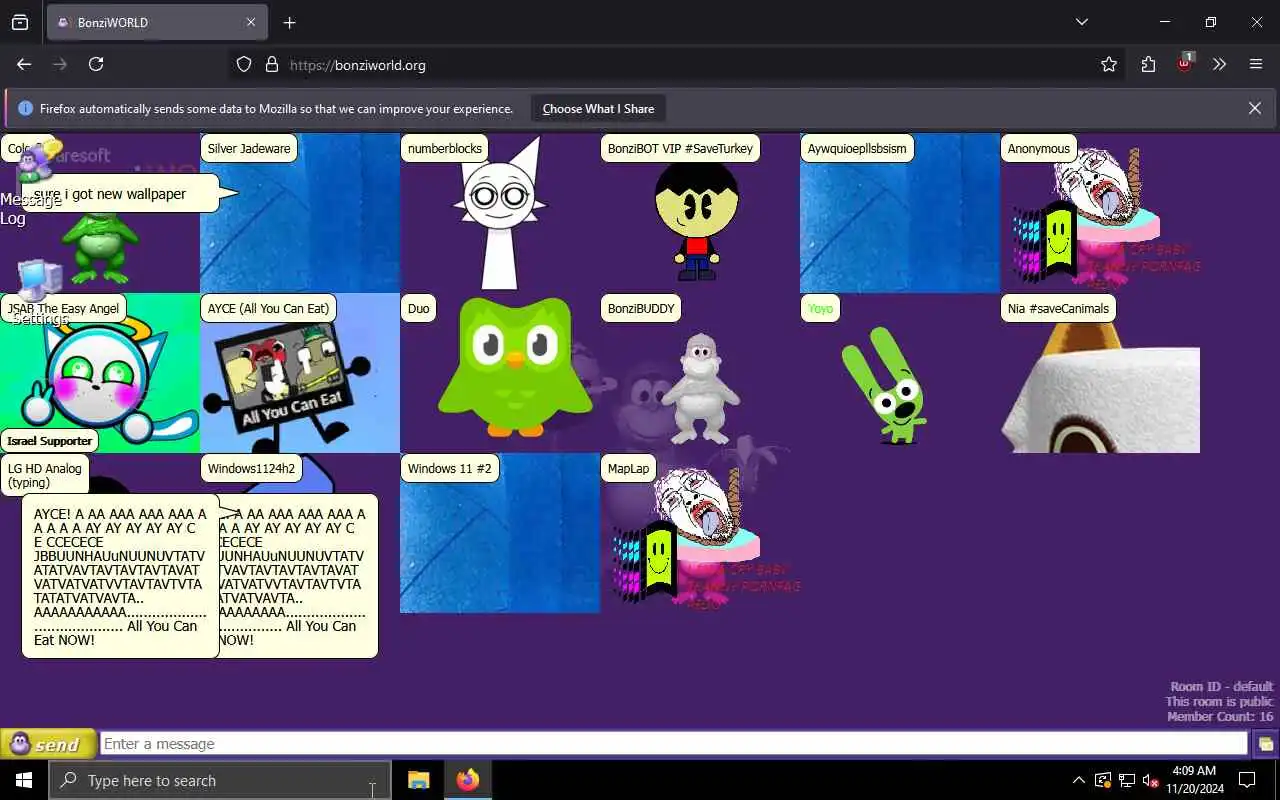
Task: Click the Silver Jadeware name label
Action: coord(249,149)
